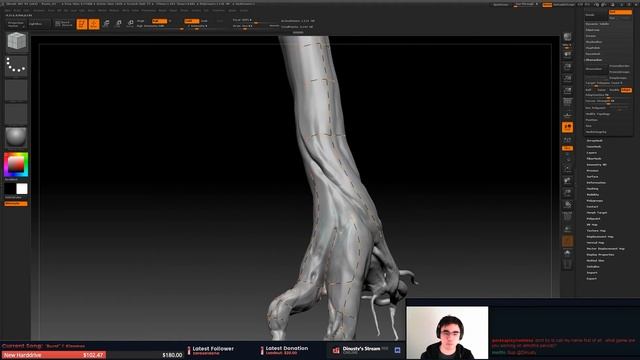Viewport: 640px width, 360px height.
Task: Expand the EdgeLoop section
Action: tap(593, 30)
